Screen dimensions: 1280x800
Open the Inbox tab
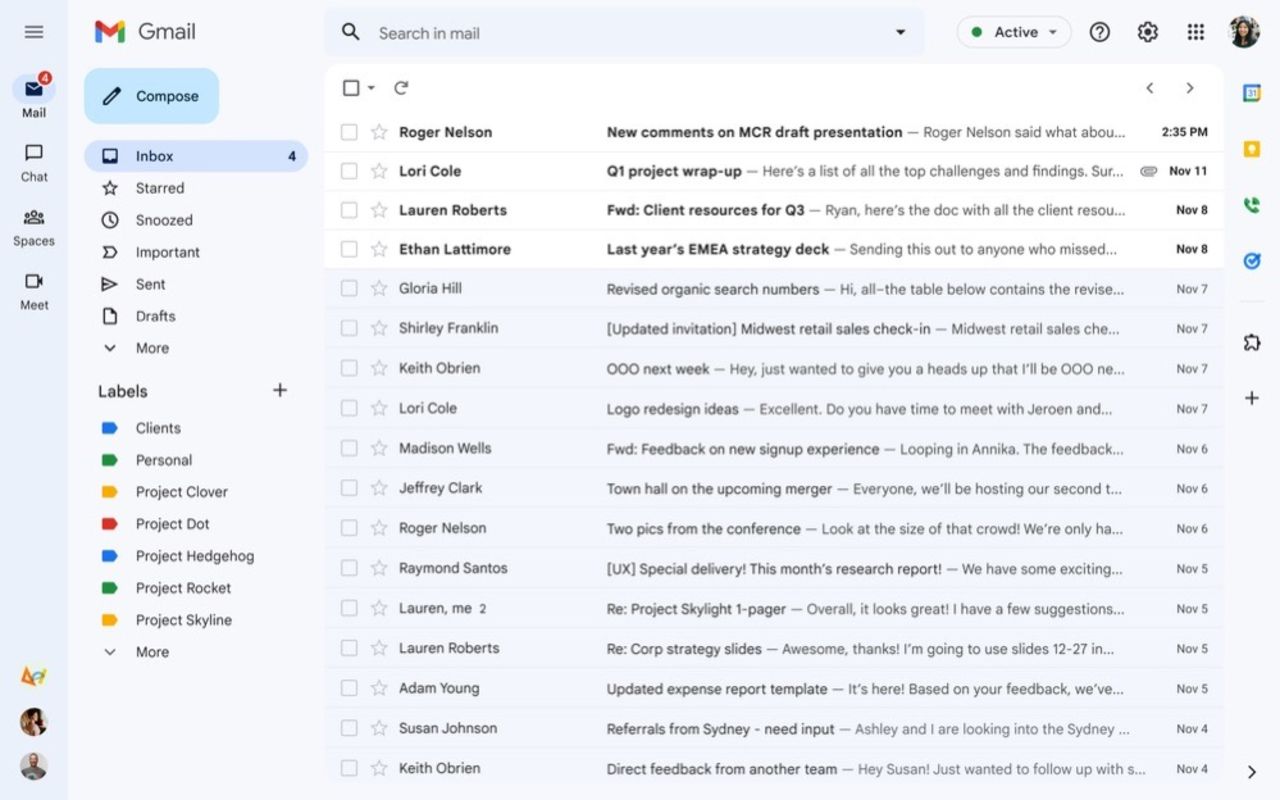point(154,156)
